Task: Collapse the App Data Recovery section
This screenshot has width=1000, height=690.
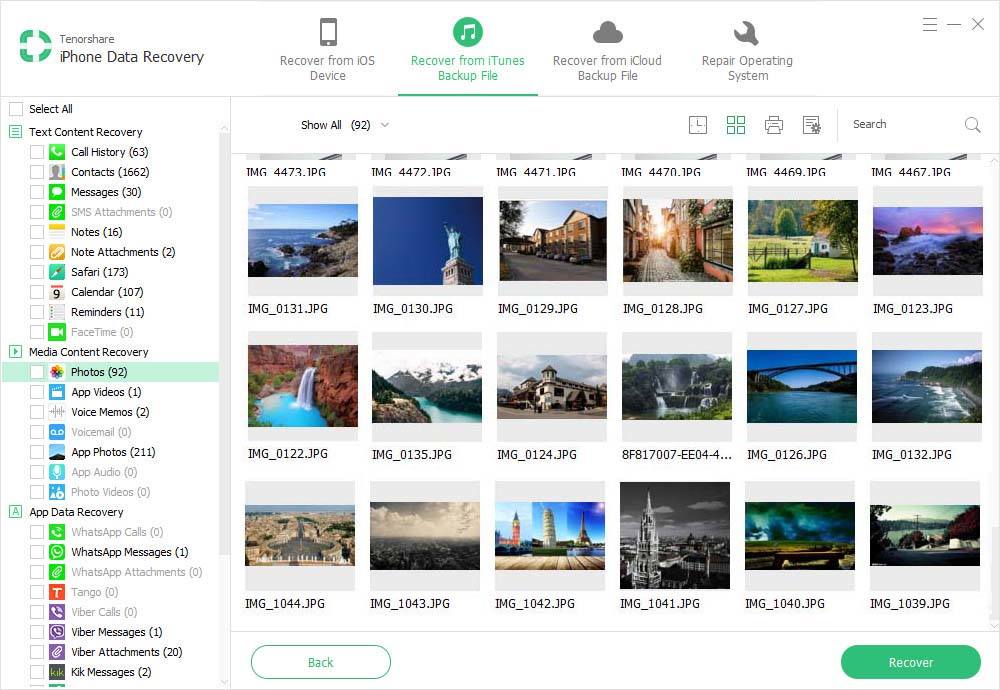Action: (15, 511)
